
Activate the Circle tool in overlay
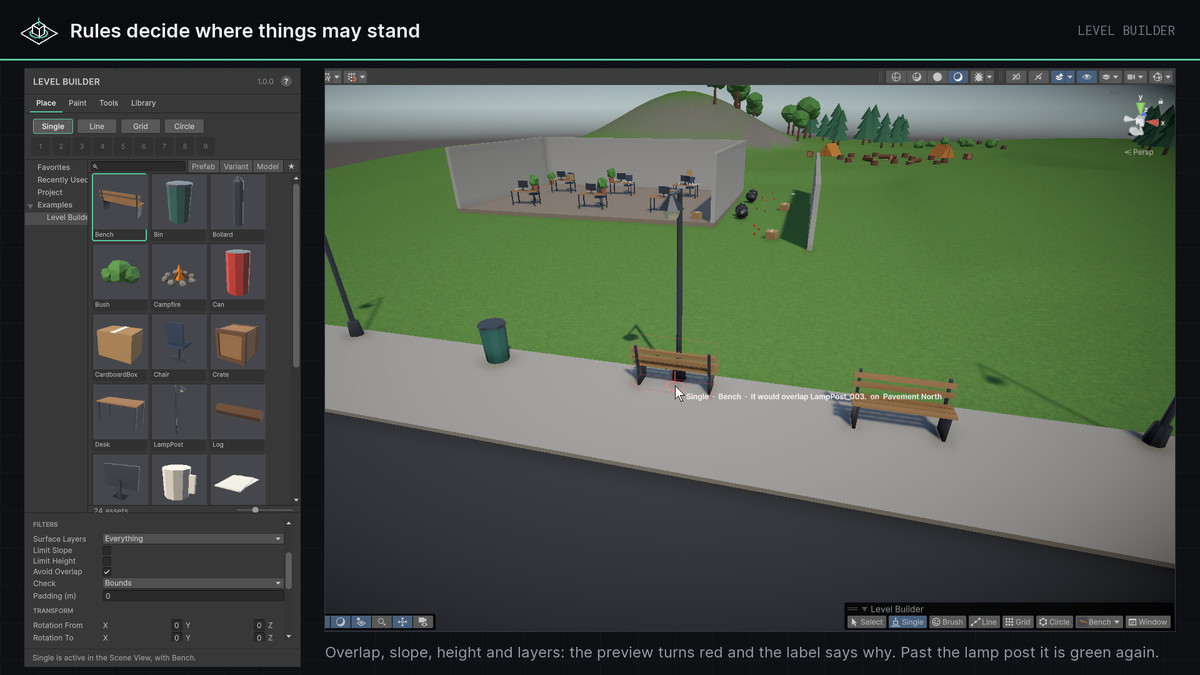click(x=1054, y=622)
